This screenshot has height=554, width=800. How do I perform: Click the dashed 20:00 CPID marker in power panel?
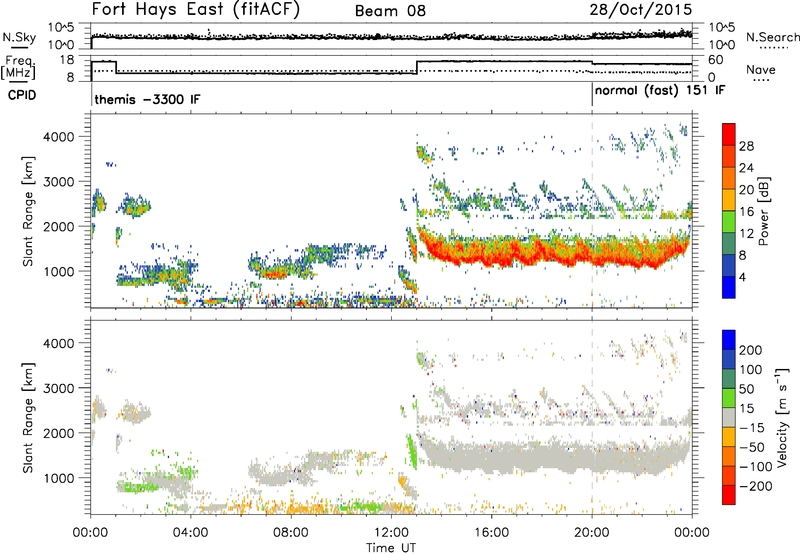click(592, 210)
